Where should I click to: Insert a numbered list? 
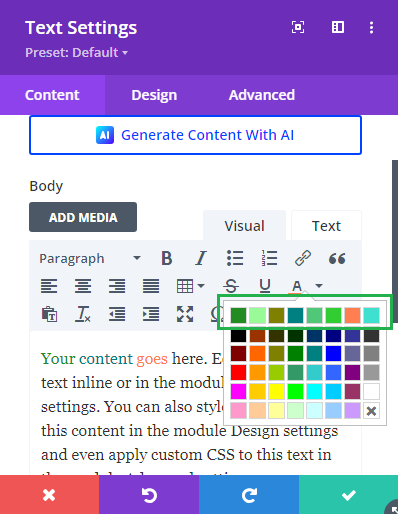coord(269,258)
